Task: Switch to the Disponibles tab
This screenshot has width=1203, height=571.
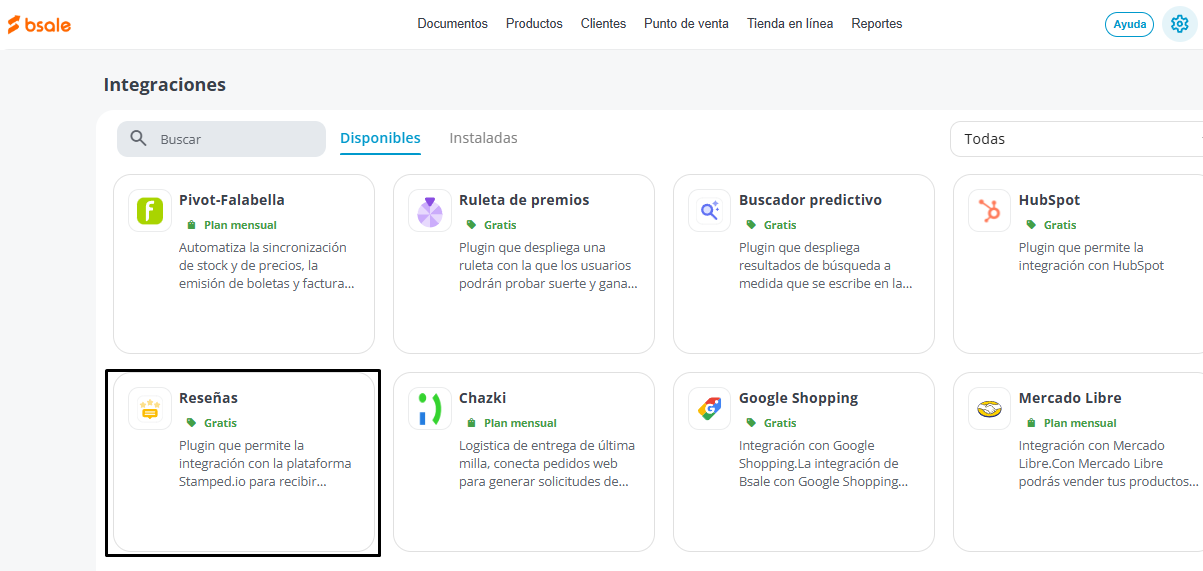Action: (x=380, y=139)
